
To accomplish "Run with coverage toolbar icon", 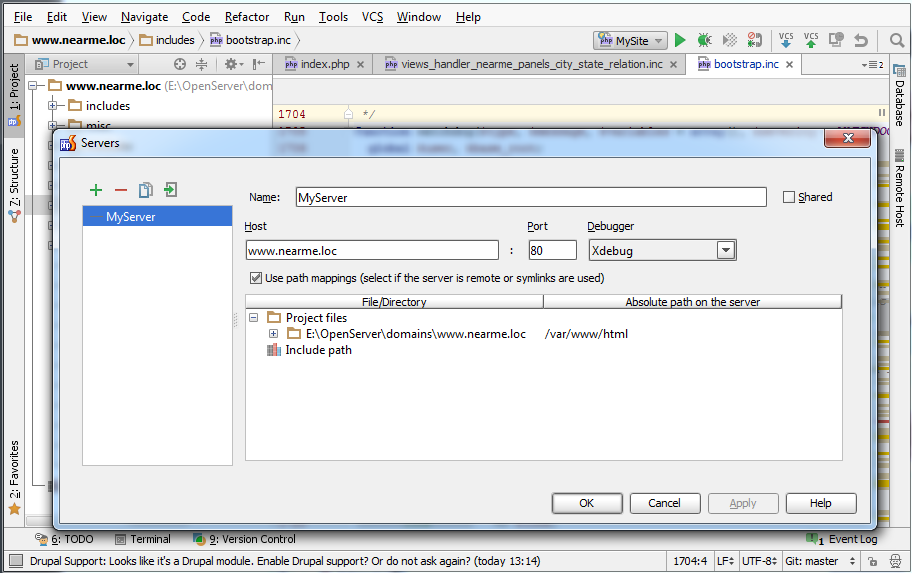I will click(729, 40).
